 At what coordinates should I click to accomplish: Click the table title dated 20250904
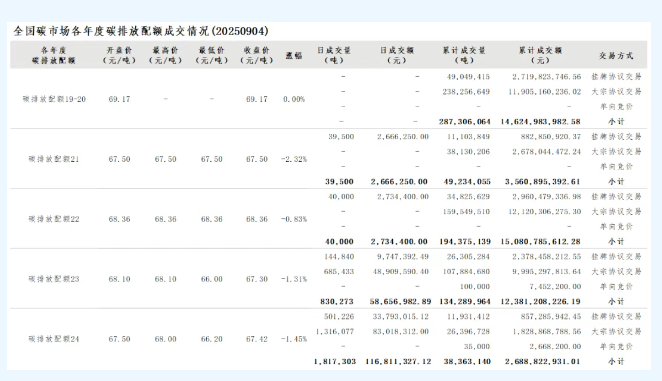click(141, 31)
